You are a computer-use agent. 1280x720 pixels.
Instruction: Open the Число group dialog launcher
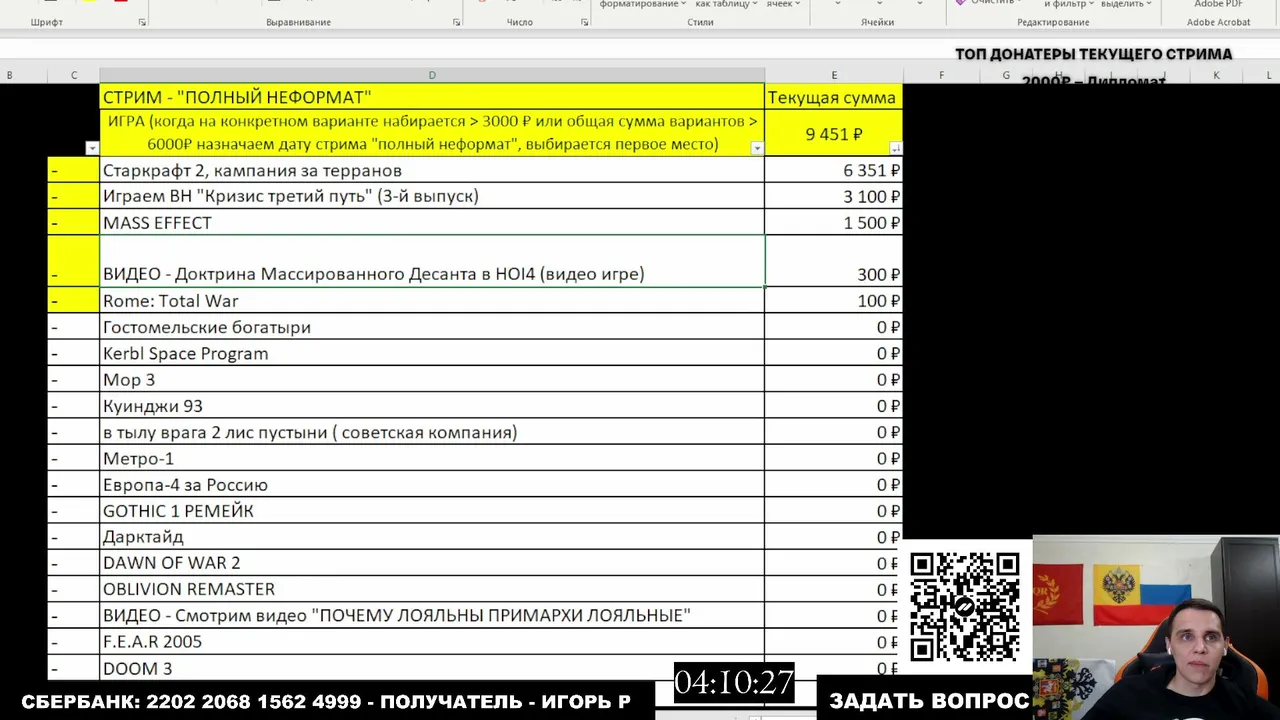click(583, 22)
